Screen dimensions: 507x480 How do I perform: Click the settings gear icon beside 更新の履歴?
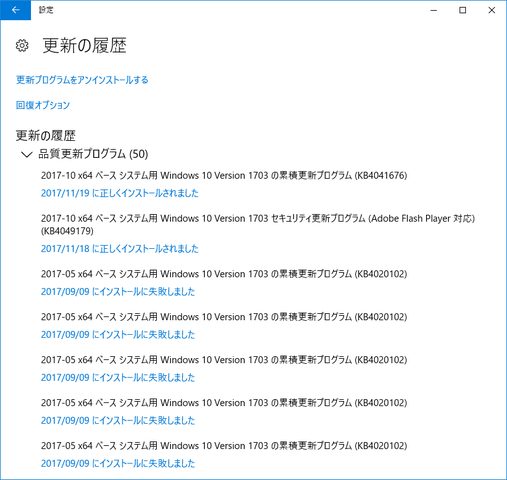point(22,45)
